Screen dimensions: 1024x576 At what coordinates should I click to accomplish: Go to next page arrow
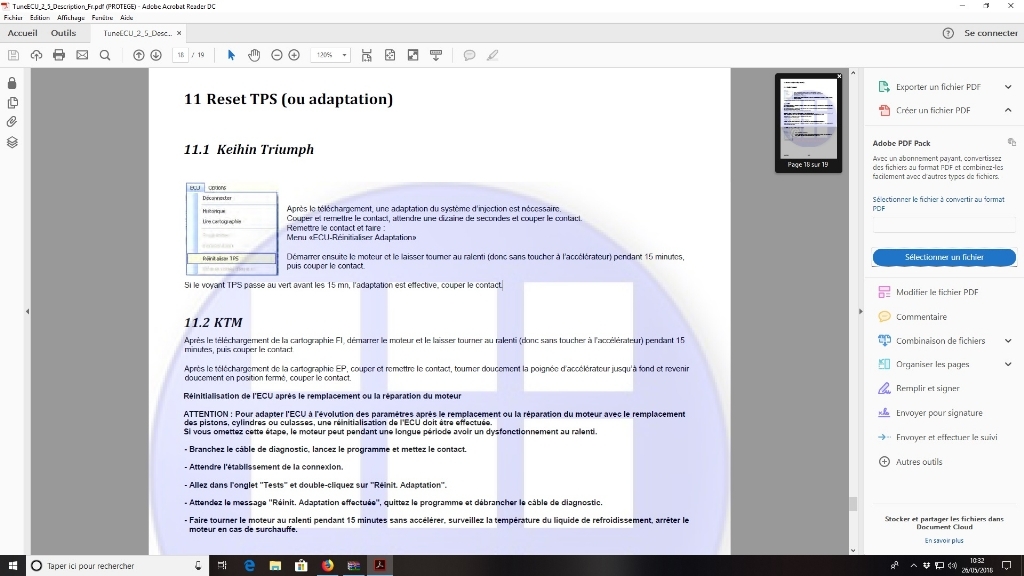(x=155, y=56)
